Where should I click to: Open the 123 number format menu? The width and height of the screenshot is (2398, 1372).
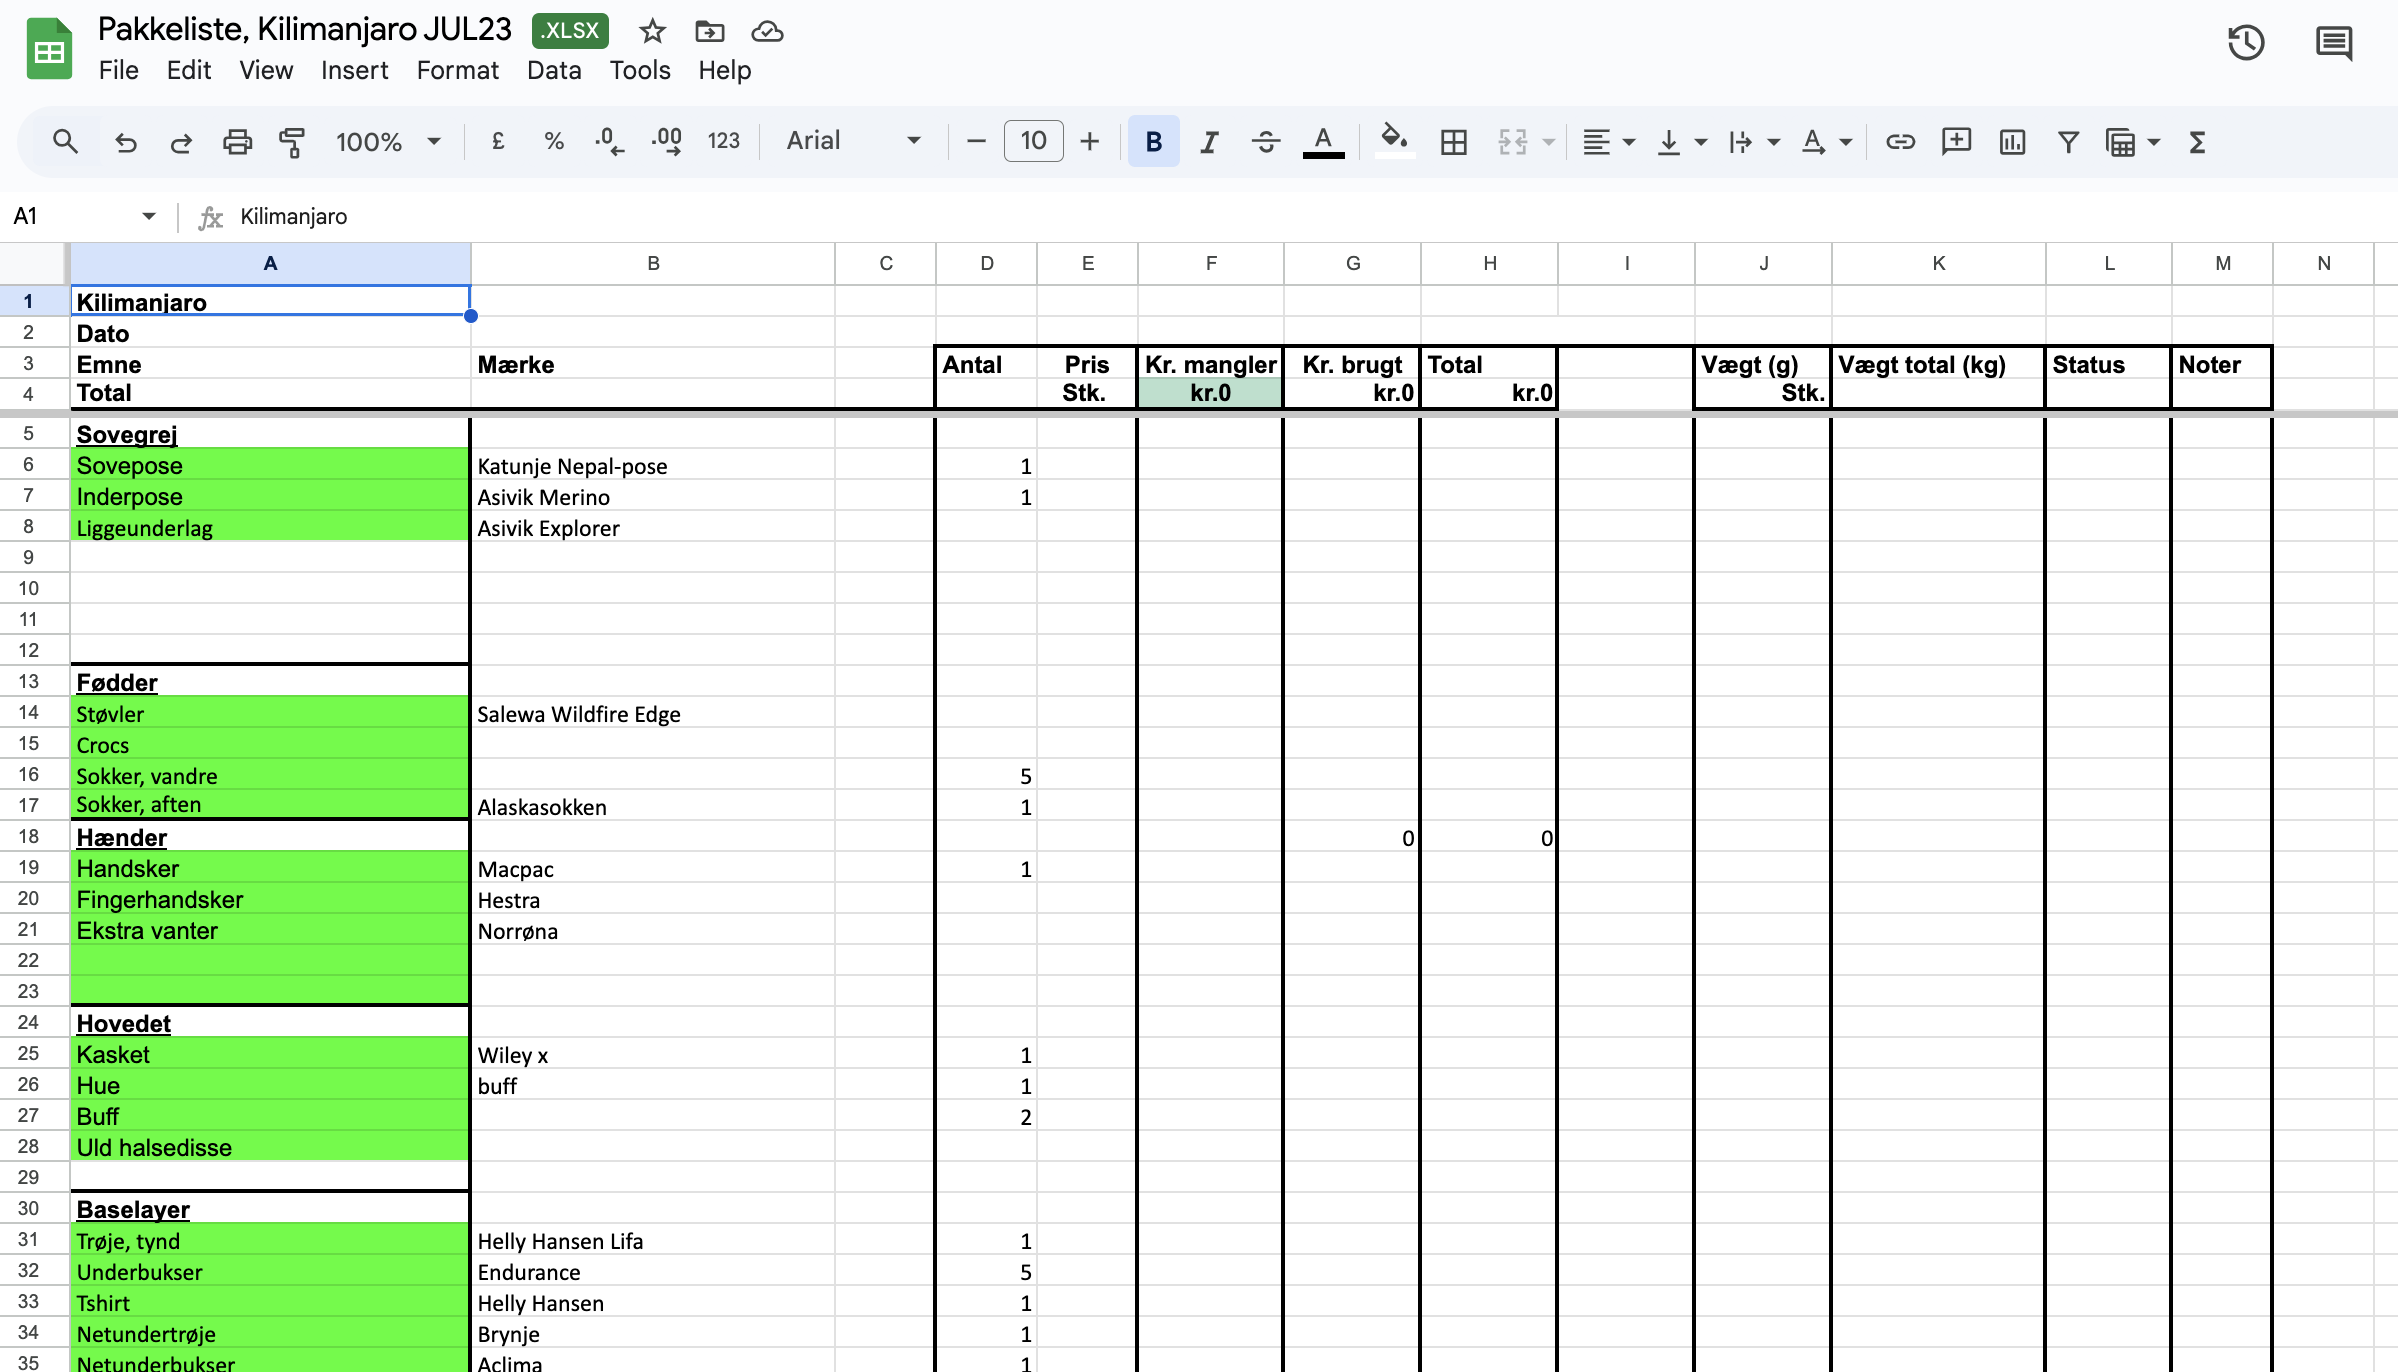coord(724,142)
